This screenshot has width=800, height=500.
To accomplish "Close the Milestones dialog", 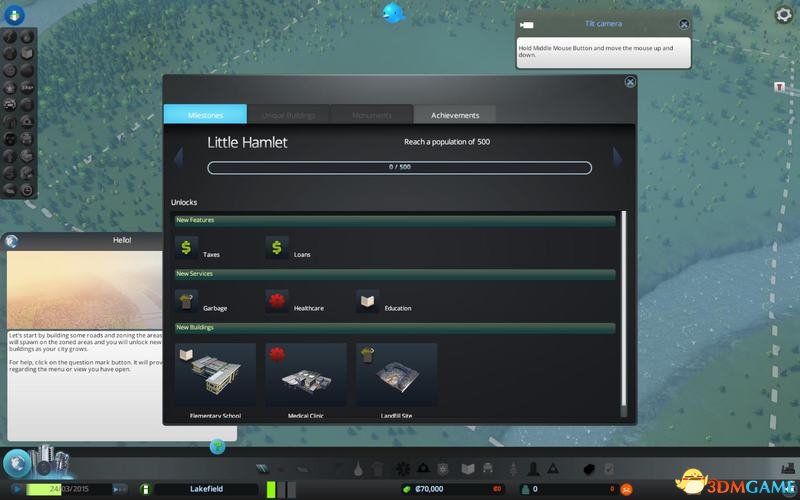I will point(630,82).
